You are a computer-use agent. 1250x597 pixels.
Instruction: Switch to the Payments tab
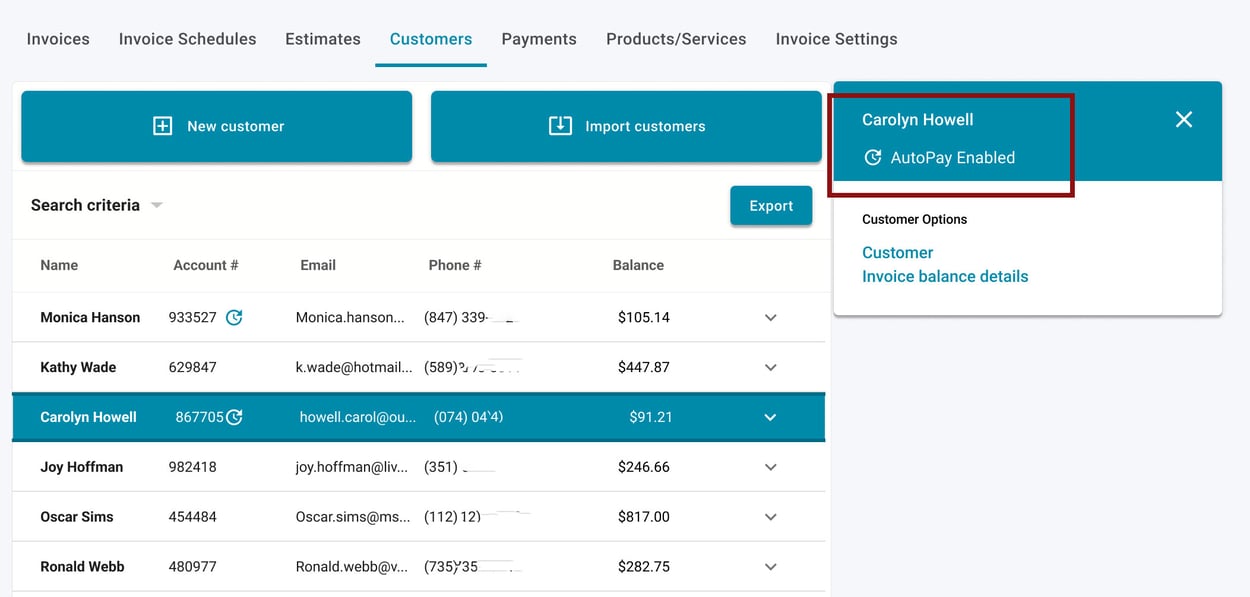539,39
